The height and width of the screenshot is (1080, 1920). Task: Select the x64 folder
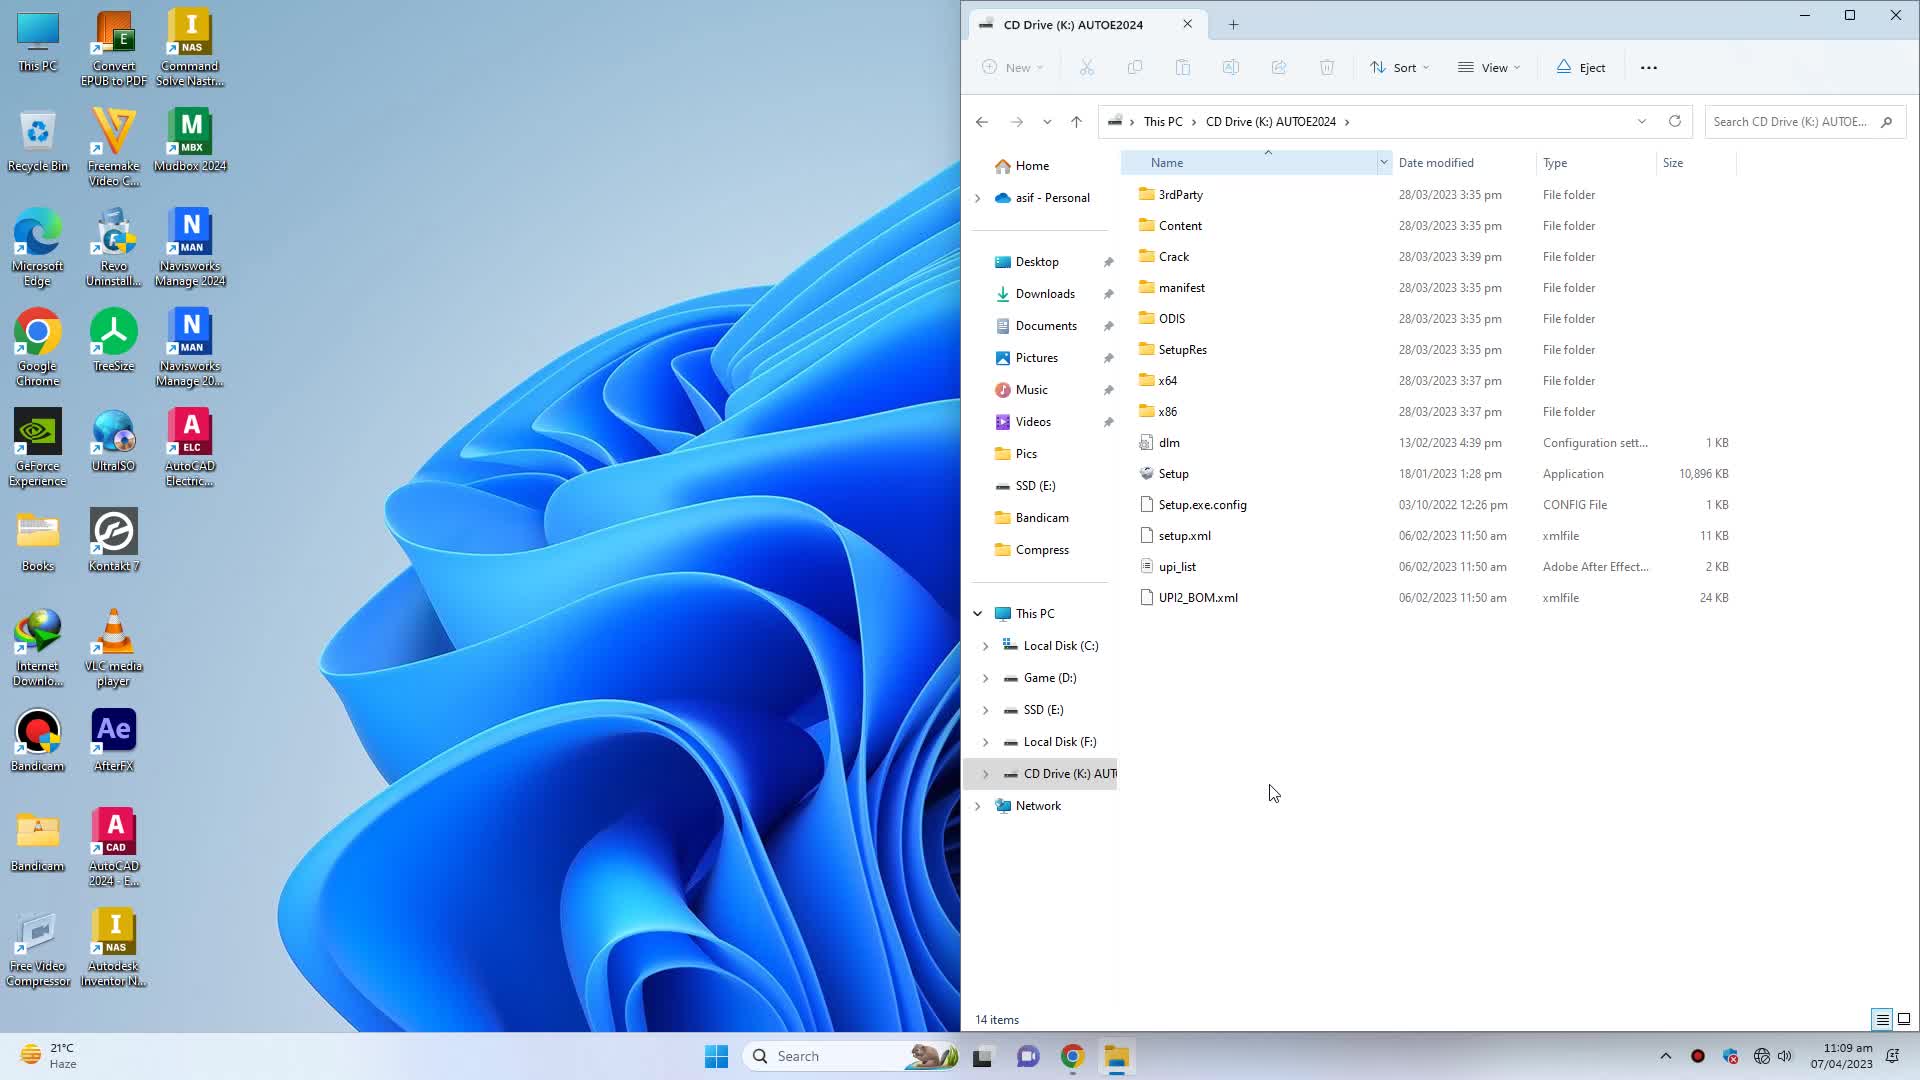click(x=1167, y=381)
